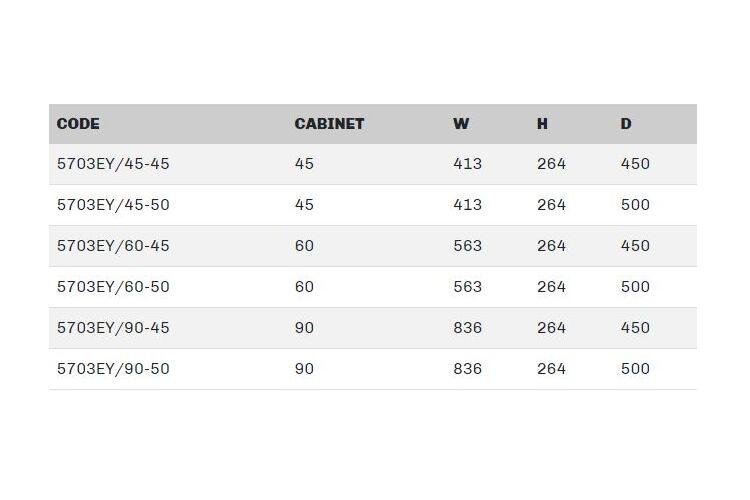The width and height of the screenshot is (750, 500).
Task: Click the W column header
Action: [x=461, y=124]
